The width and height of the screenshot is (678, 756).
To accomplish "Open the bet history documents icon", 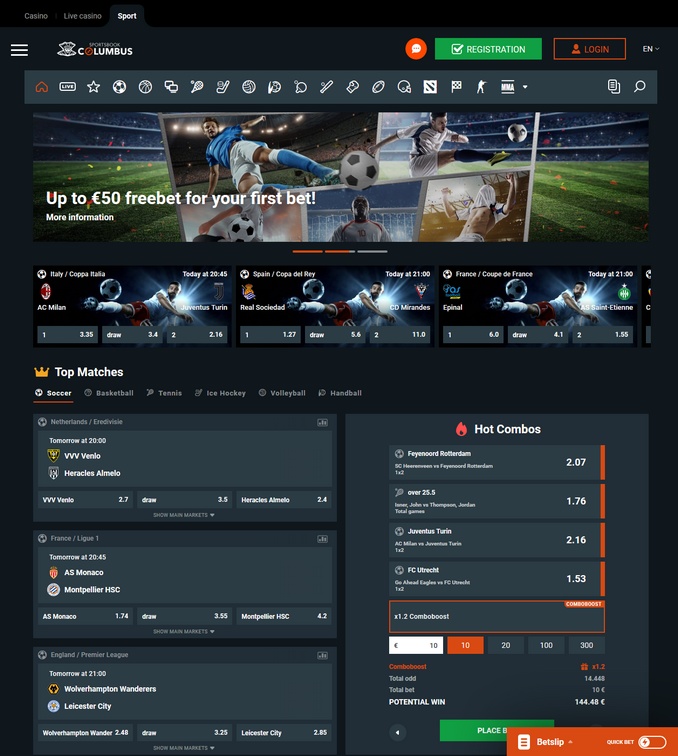I will point(614,86).
